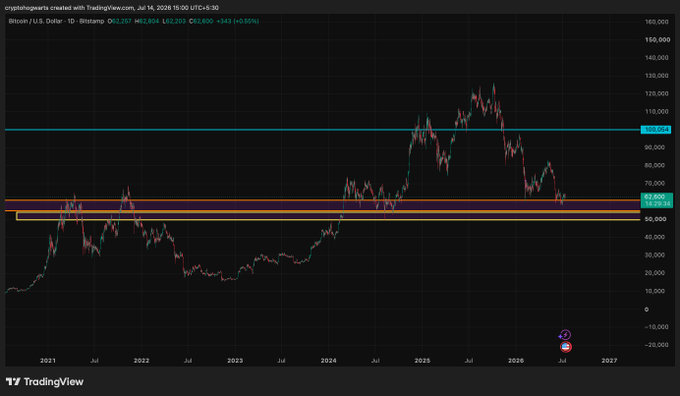Click the yellow-outlined lower support zone rectangle
The image size is (680, 396).
coord(328,216)
